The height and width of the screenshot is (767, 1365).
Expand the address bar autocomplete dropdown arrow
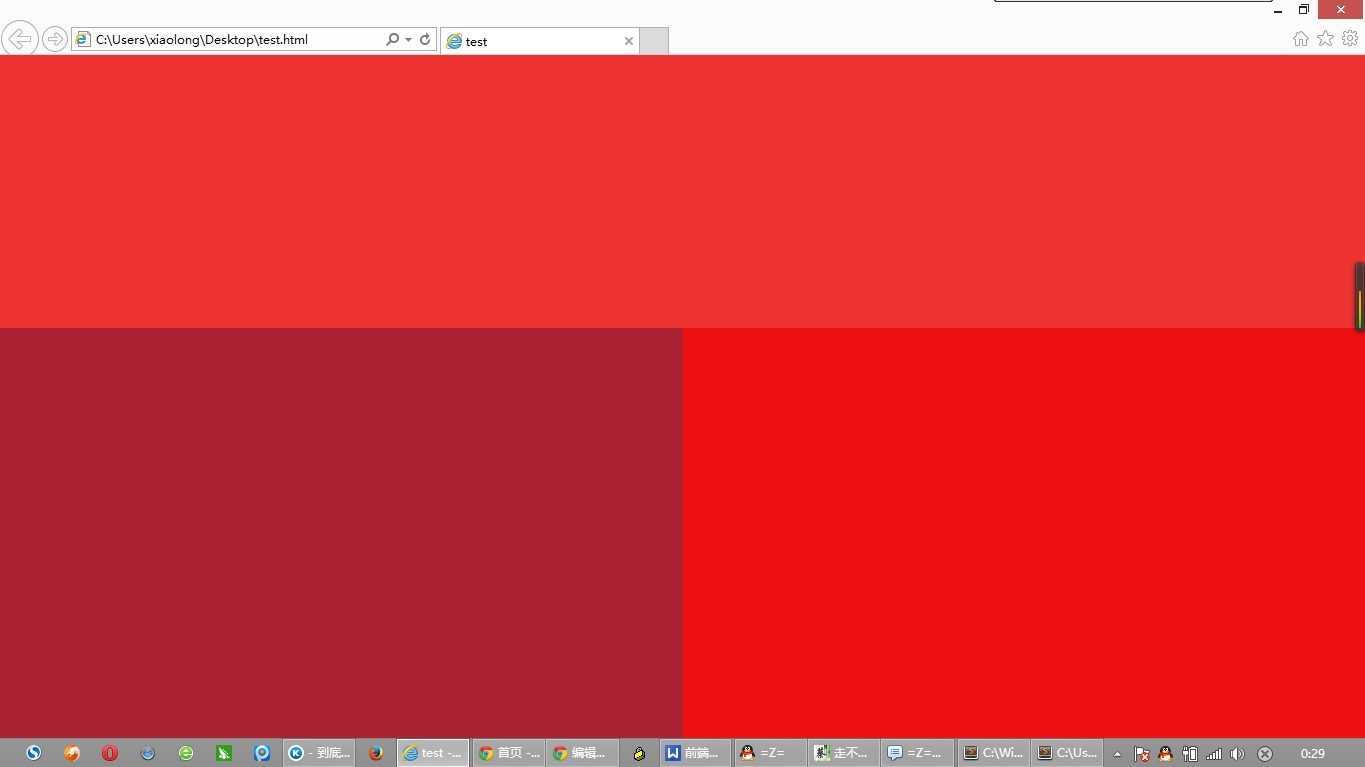(x=408, y=40)
